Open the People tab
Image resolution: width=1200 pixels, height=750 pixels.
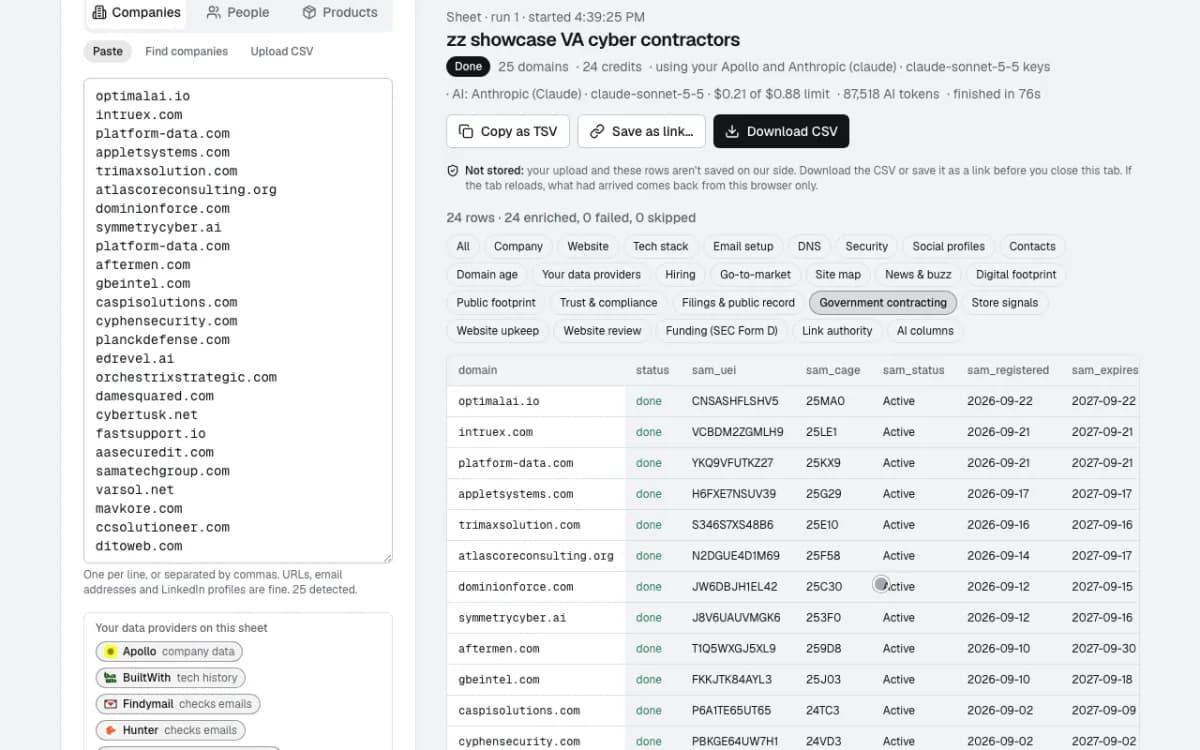238,12
